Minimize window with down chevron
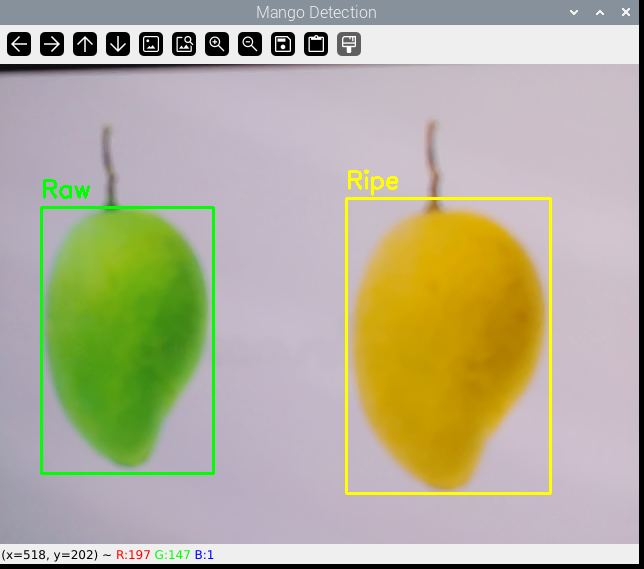The width and height of the screenshot is (644, 569). pyautogui.click(x=574, y=12)
